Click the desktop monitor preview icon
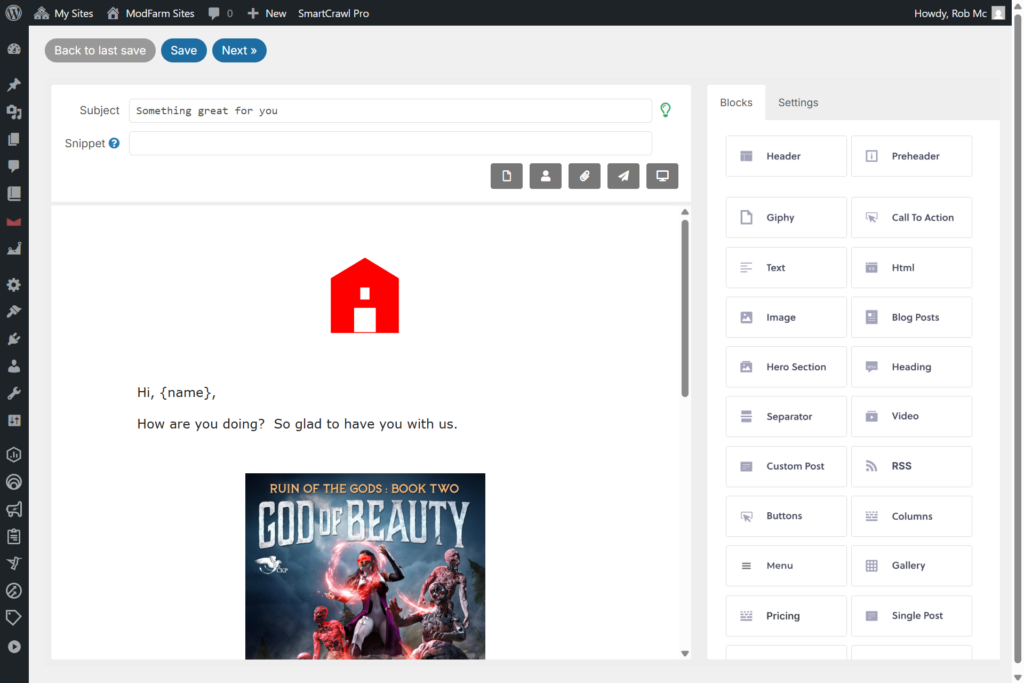1024x683 pixels. click(x=662, y=176)
